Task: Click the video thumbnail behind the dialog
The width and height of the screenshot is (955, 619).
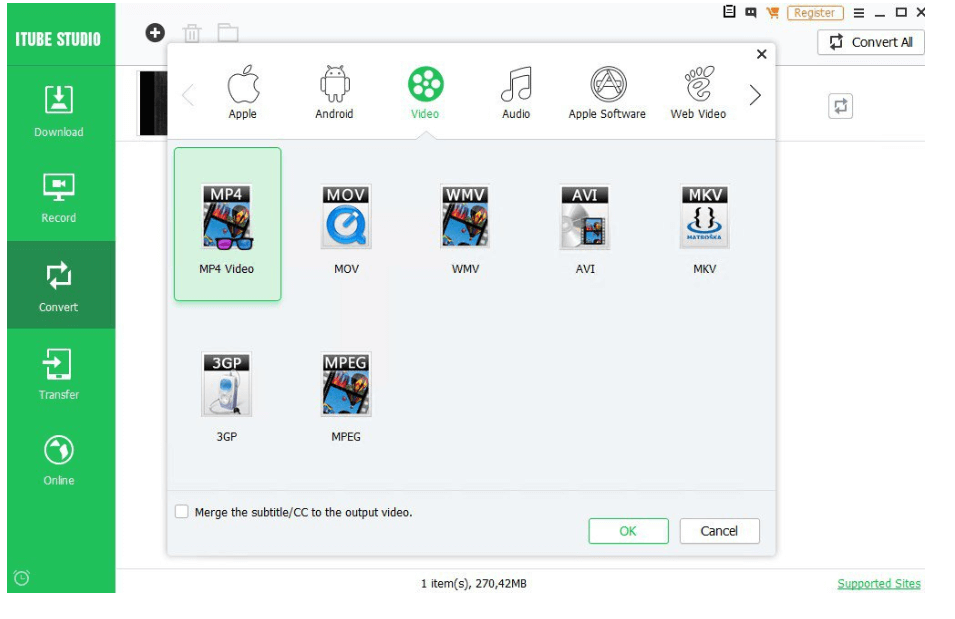Action: click(x=153, y=103)
